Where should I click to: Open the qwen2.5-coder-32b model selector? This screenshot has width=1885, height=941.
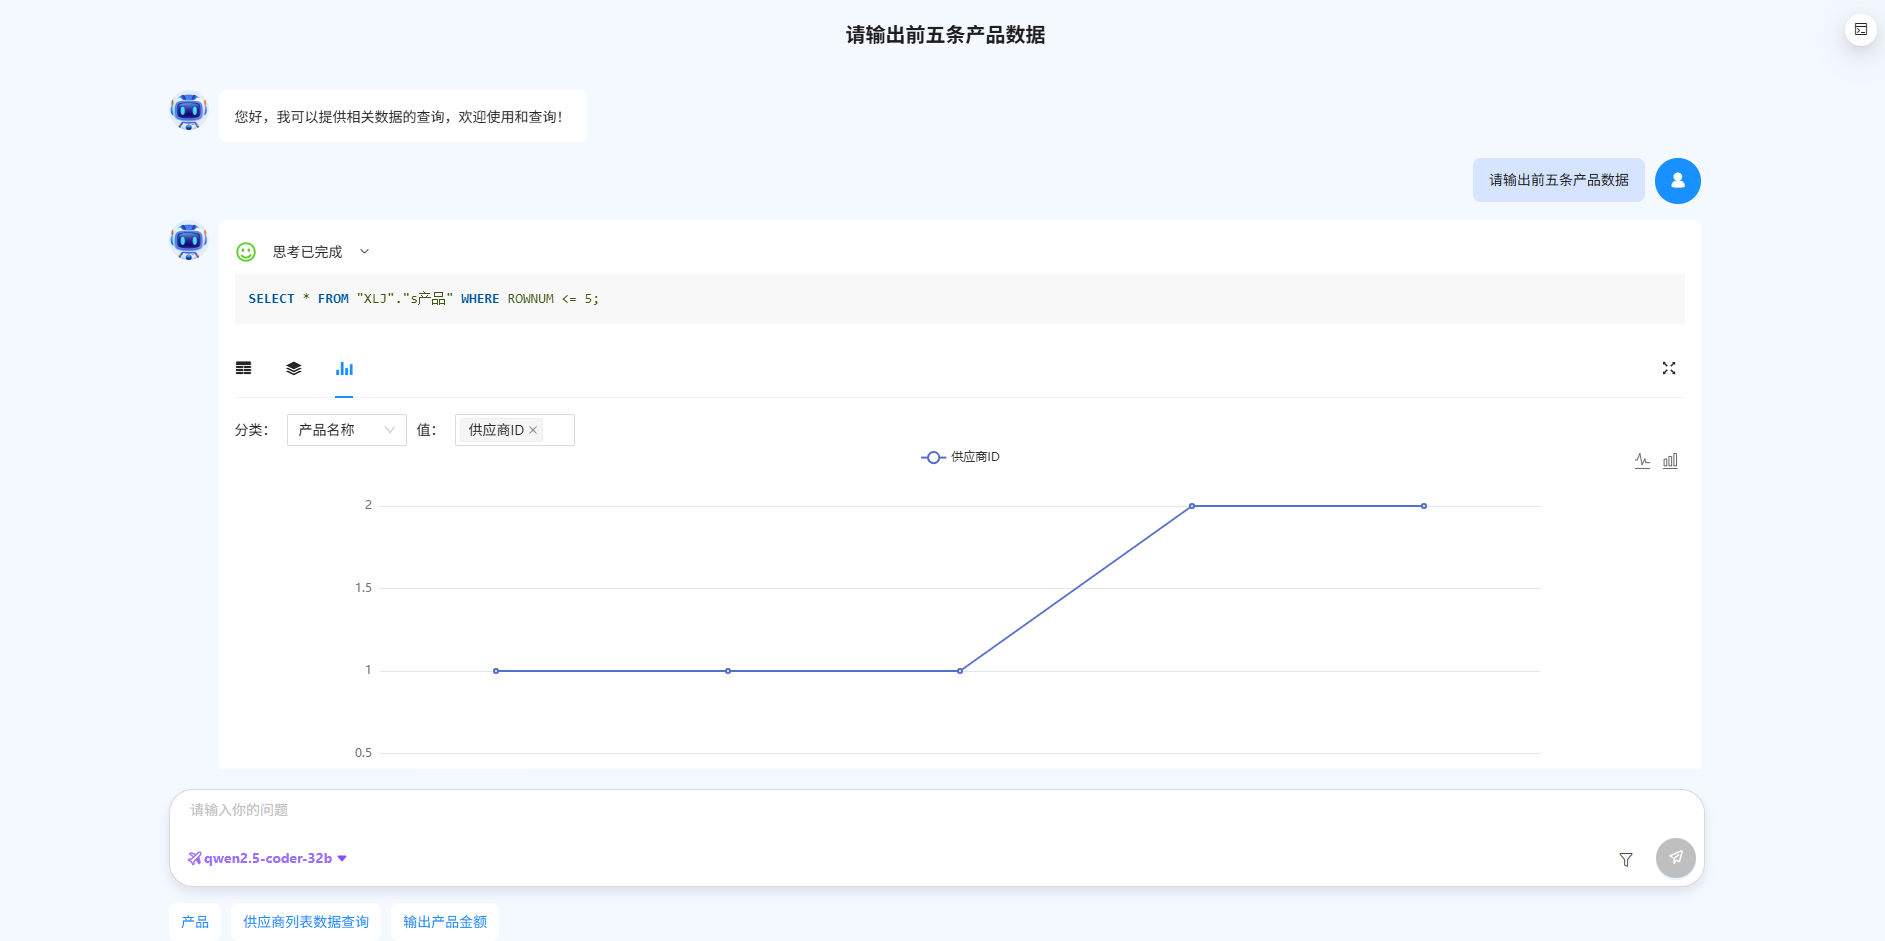coord(267,858)
